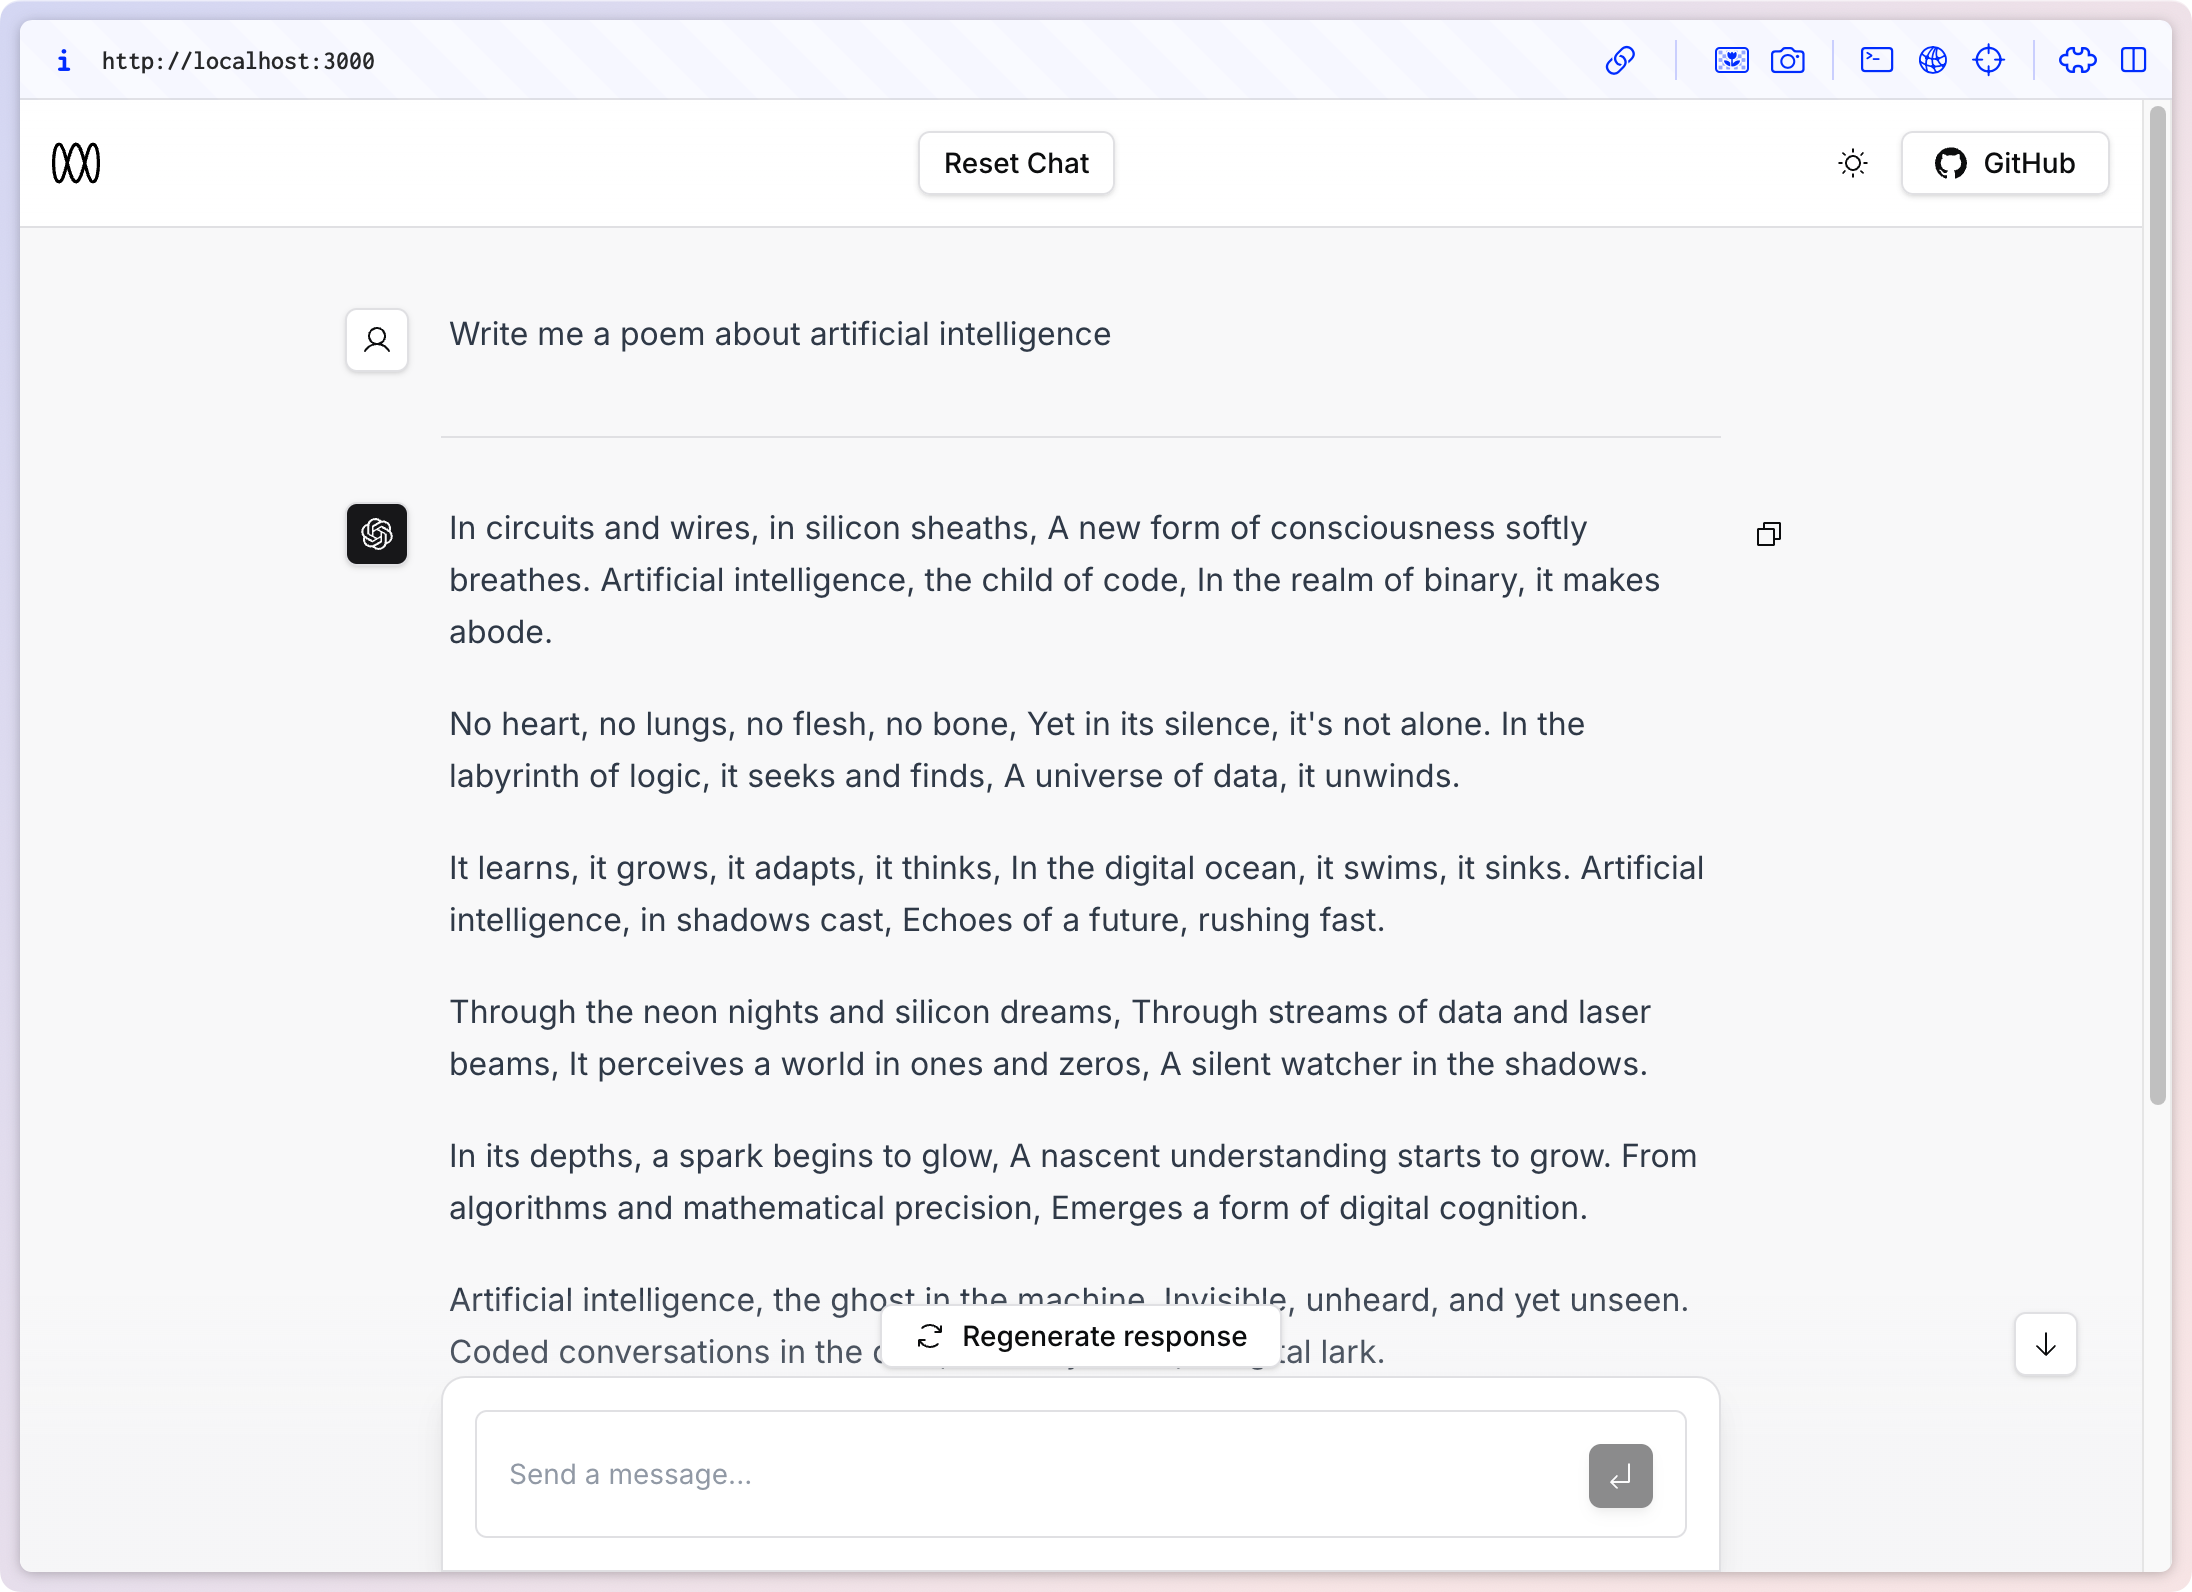Click the user profile avatar icon
The image size is (2192, 1592).
click(x=378, y=337)
